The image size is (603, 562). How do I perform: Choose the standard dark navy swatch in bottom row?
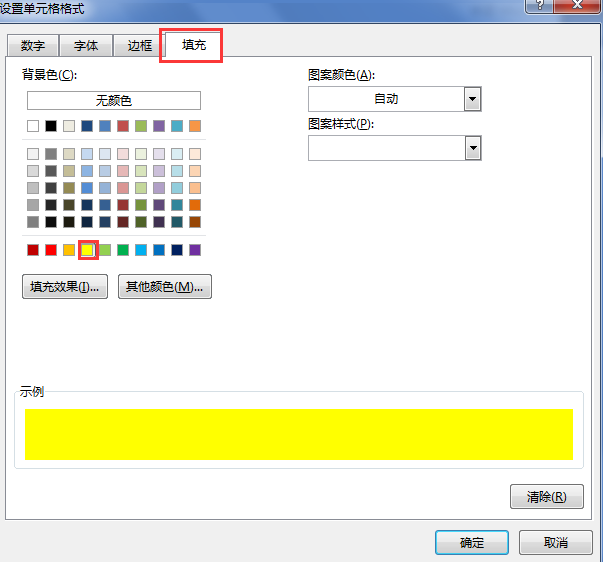pos(177,250)
